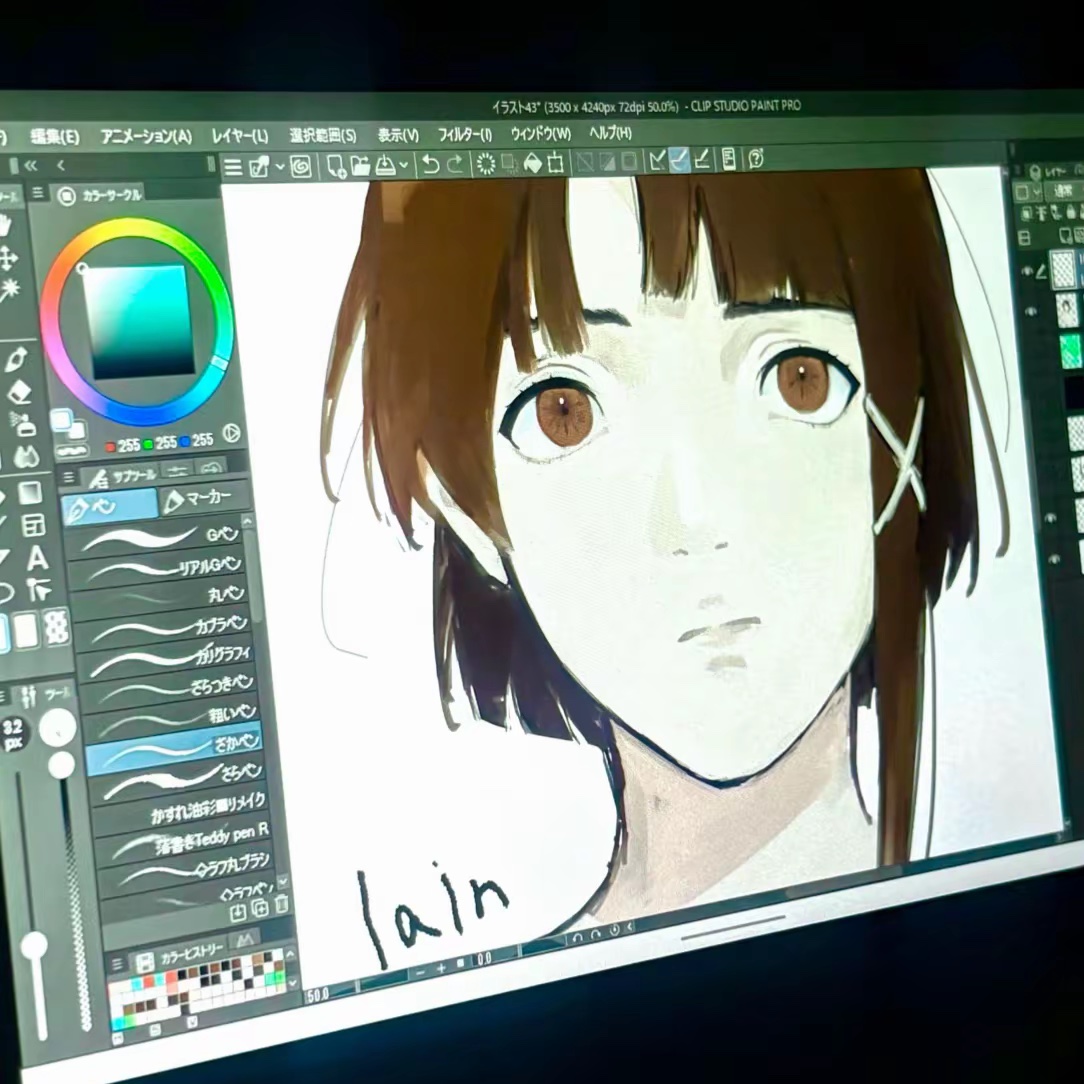Image resolution: width=1084 pixels, height=1084 pixels.
Task: Open a file from command bar
Action: [360, 166]
